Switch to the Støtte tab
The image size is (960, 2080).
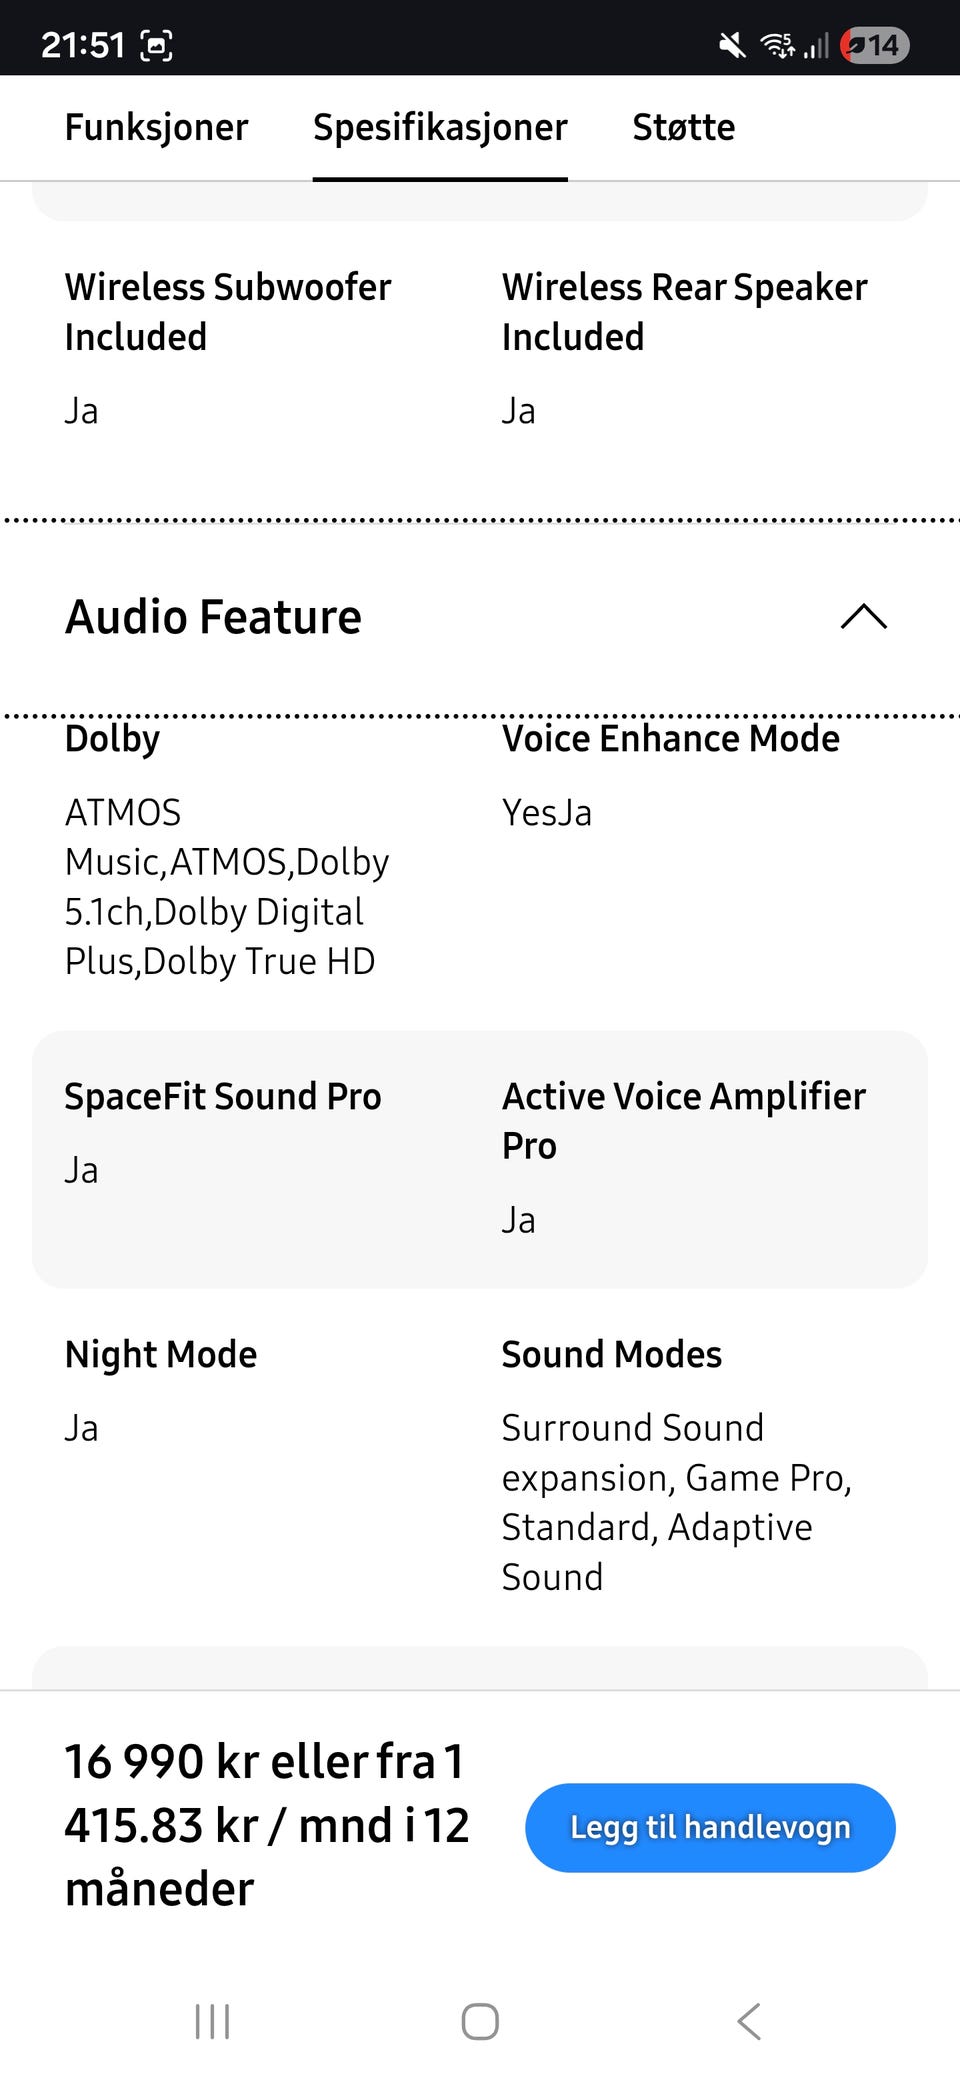click(x=683, y=128)
